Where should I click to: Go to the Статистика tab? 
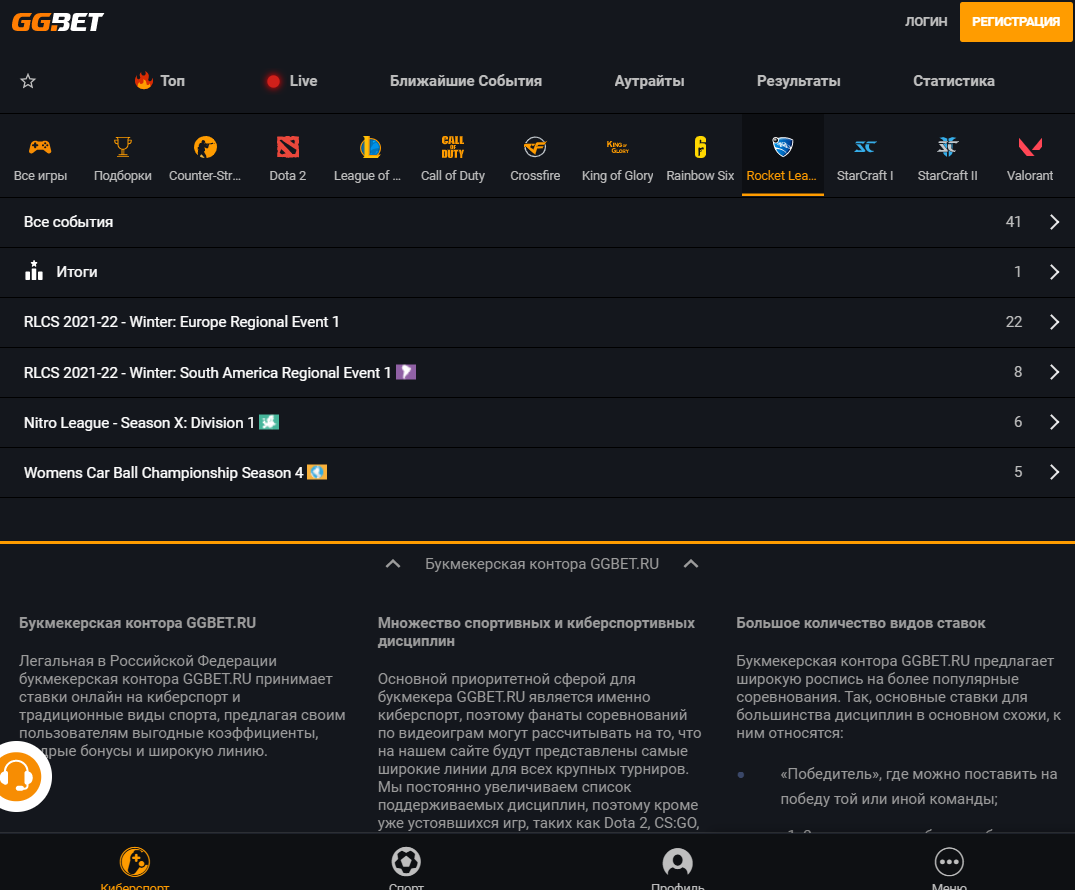coord(953,81)
